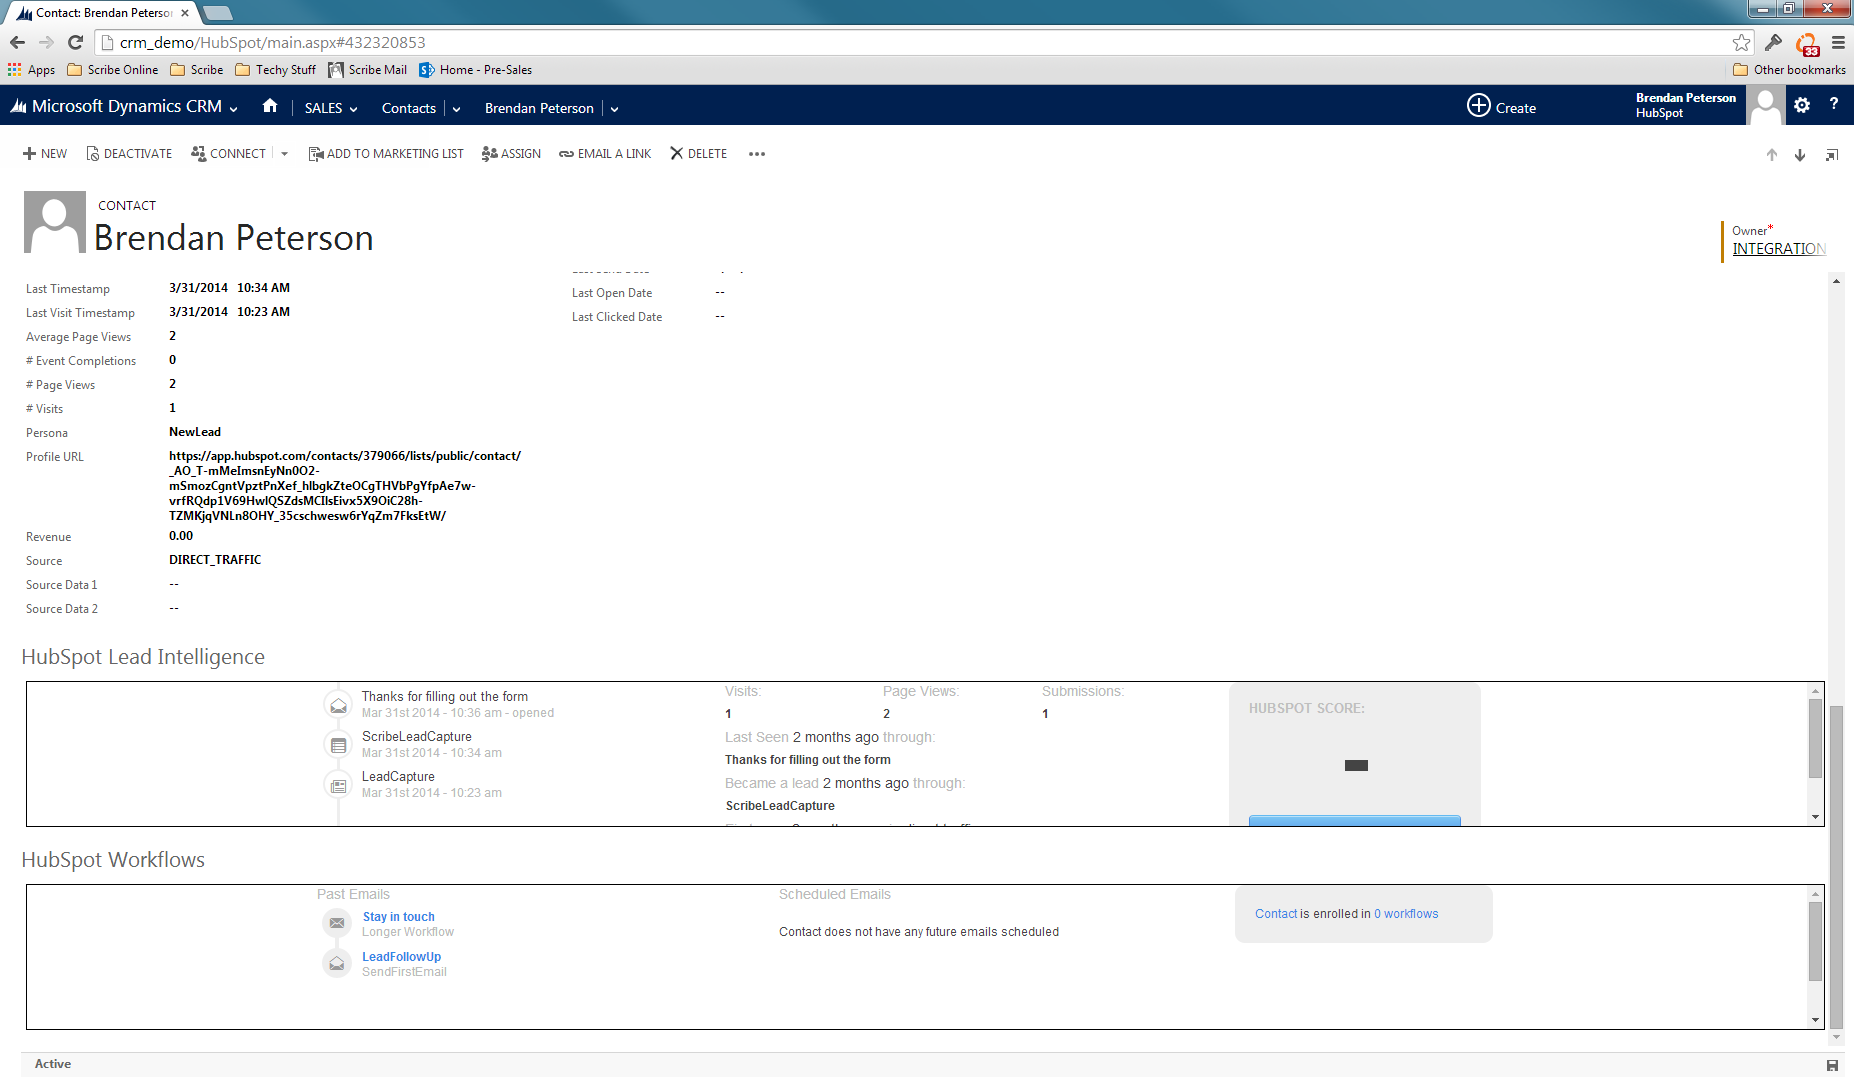Open more commands ellipsis
1854x1080 pixels.
click(757, 154)
